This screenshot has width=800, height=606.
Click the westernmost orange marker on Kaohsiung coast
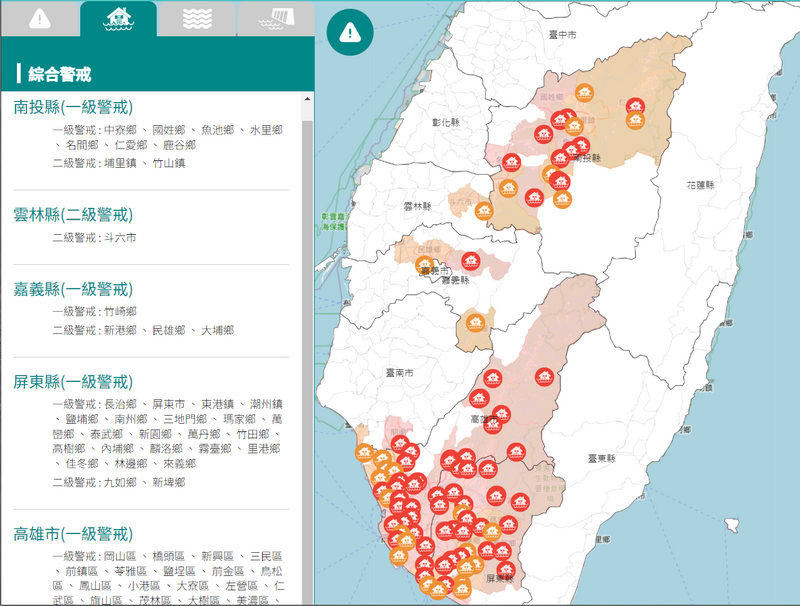click(x=365, y=452)
